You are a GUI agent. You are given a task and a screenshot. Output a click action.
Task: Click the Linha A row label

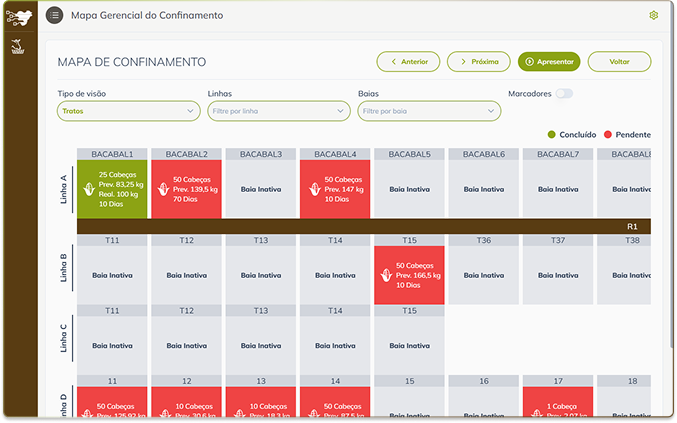click(63, 189)
